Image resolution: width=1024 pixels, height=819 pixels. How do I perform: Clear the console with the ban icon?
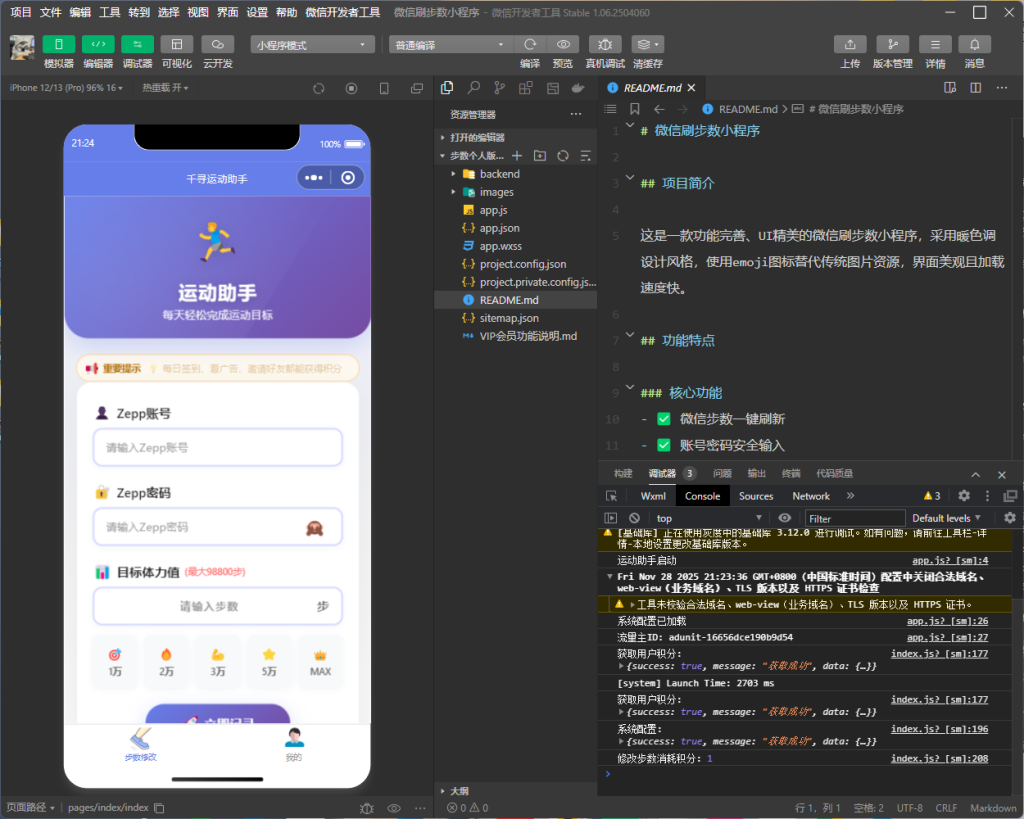634,518
